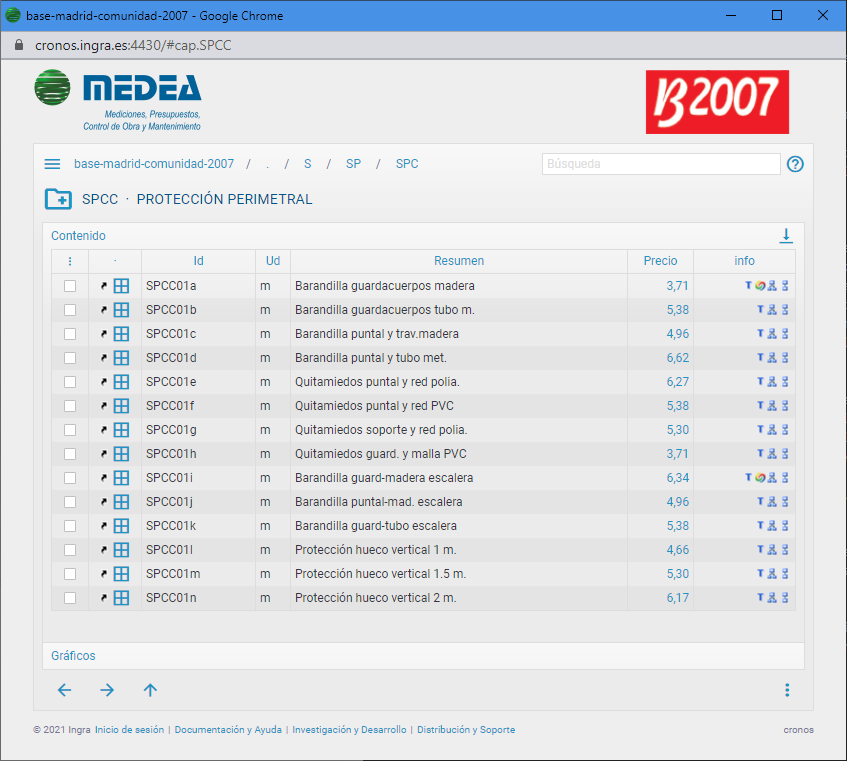Open the column options three-dot menu in the table header
Screen dimensions: 847x761
[x=70, y=261]
